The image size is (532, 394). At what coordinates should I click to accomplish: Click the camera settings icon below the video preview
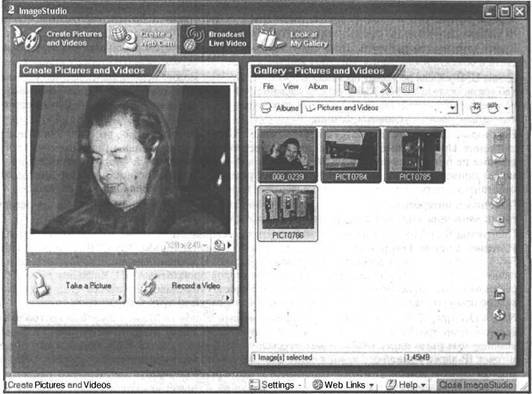[x=219, y=245]
